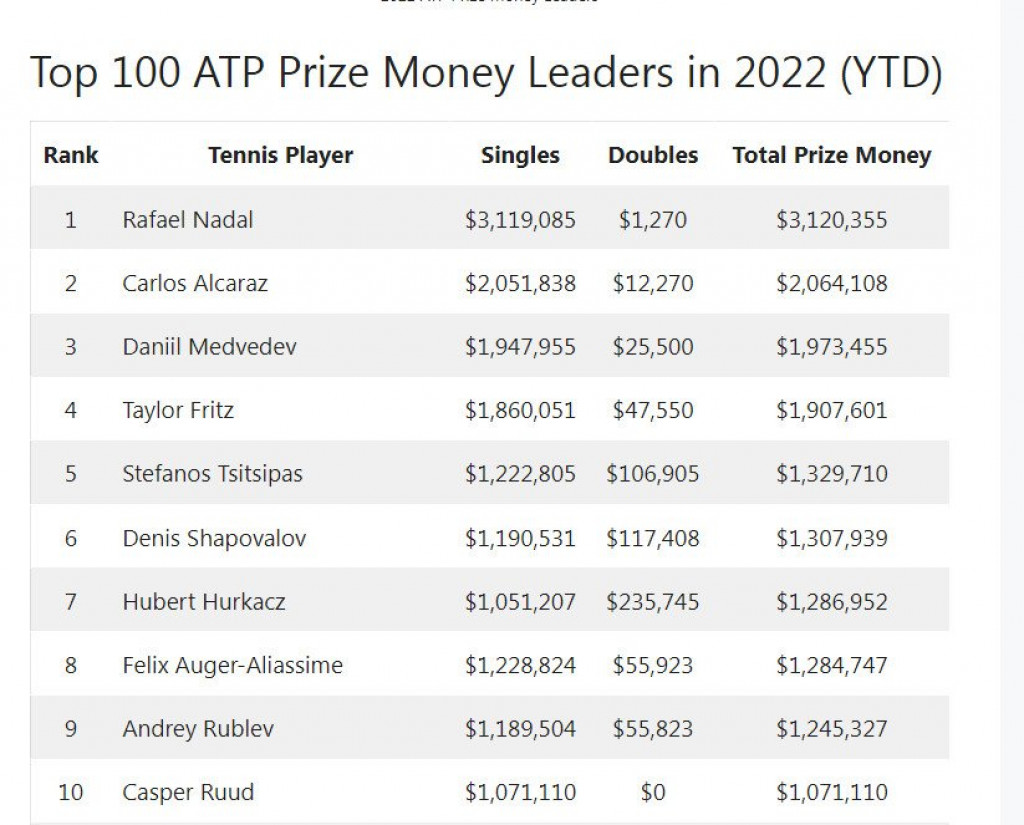Click Hurkacz's doubles amount $235,745
Viewport: 1024px width, 825px height.
pyautogui.click(x=653, y=602)
